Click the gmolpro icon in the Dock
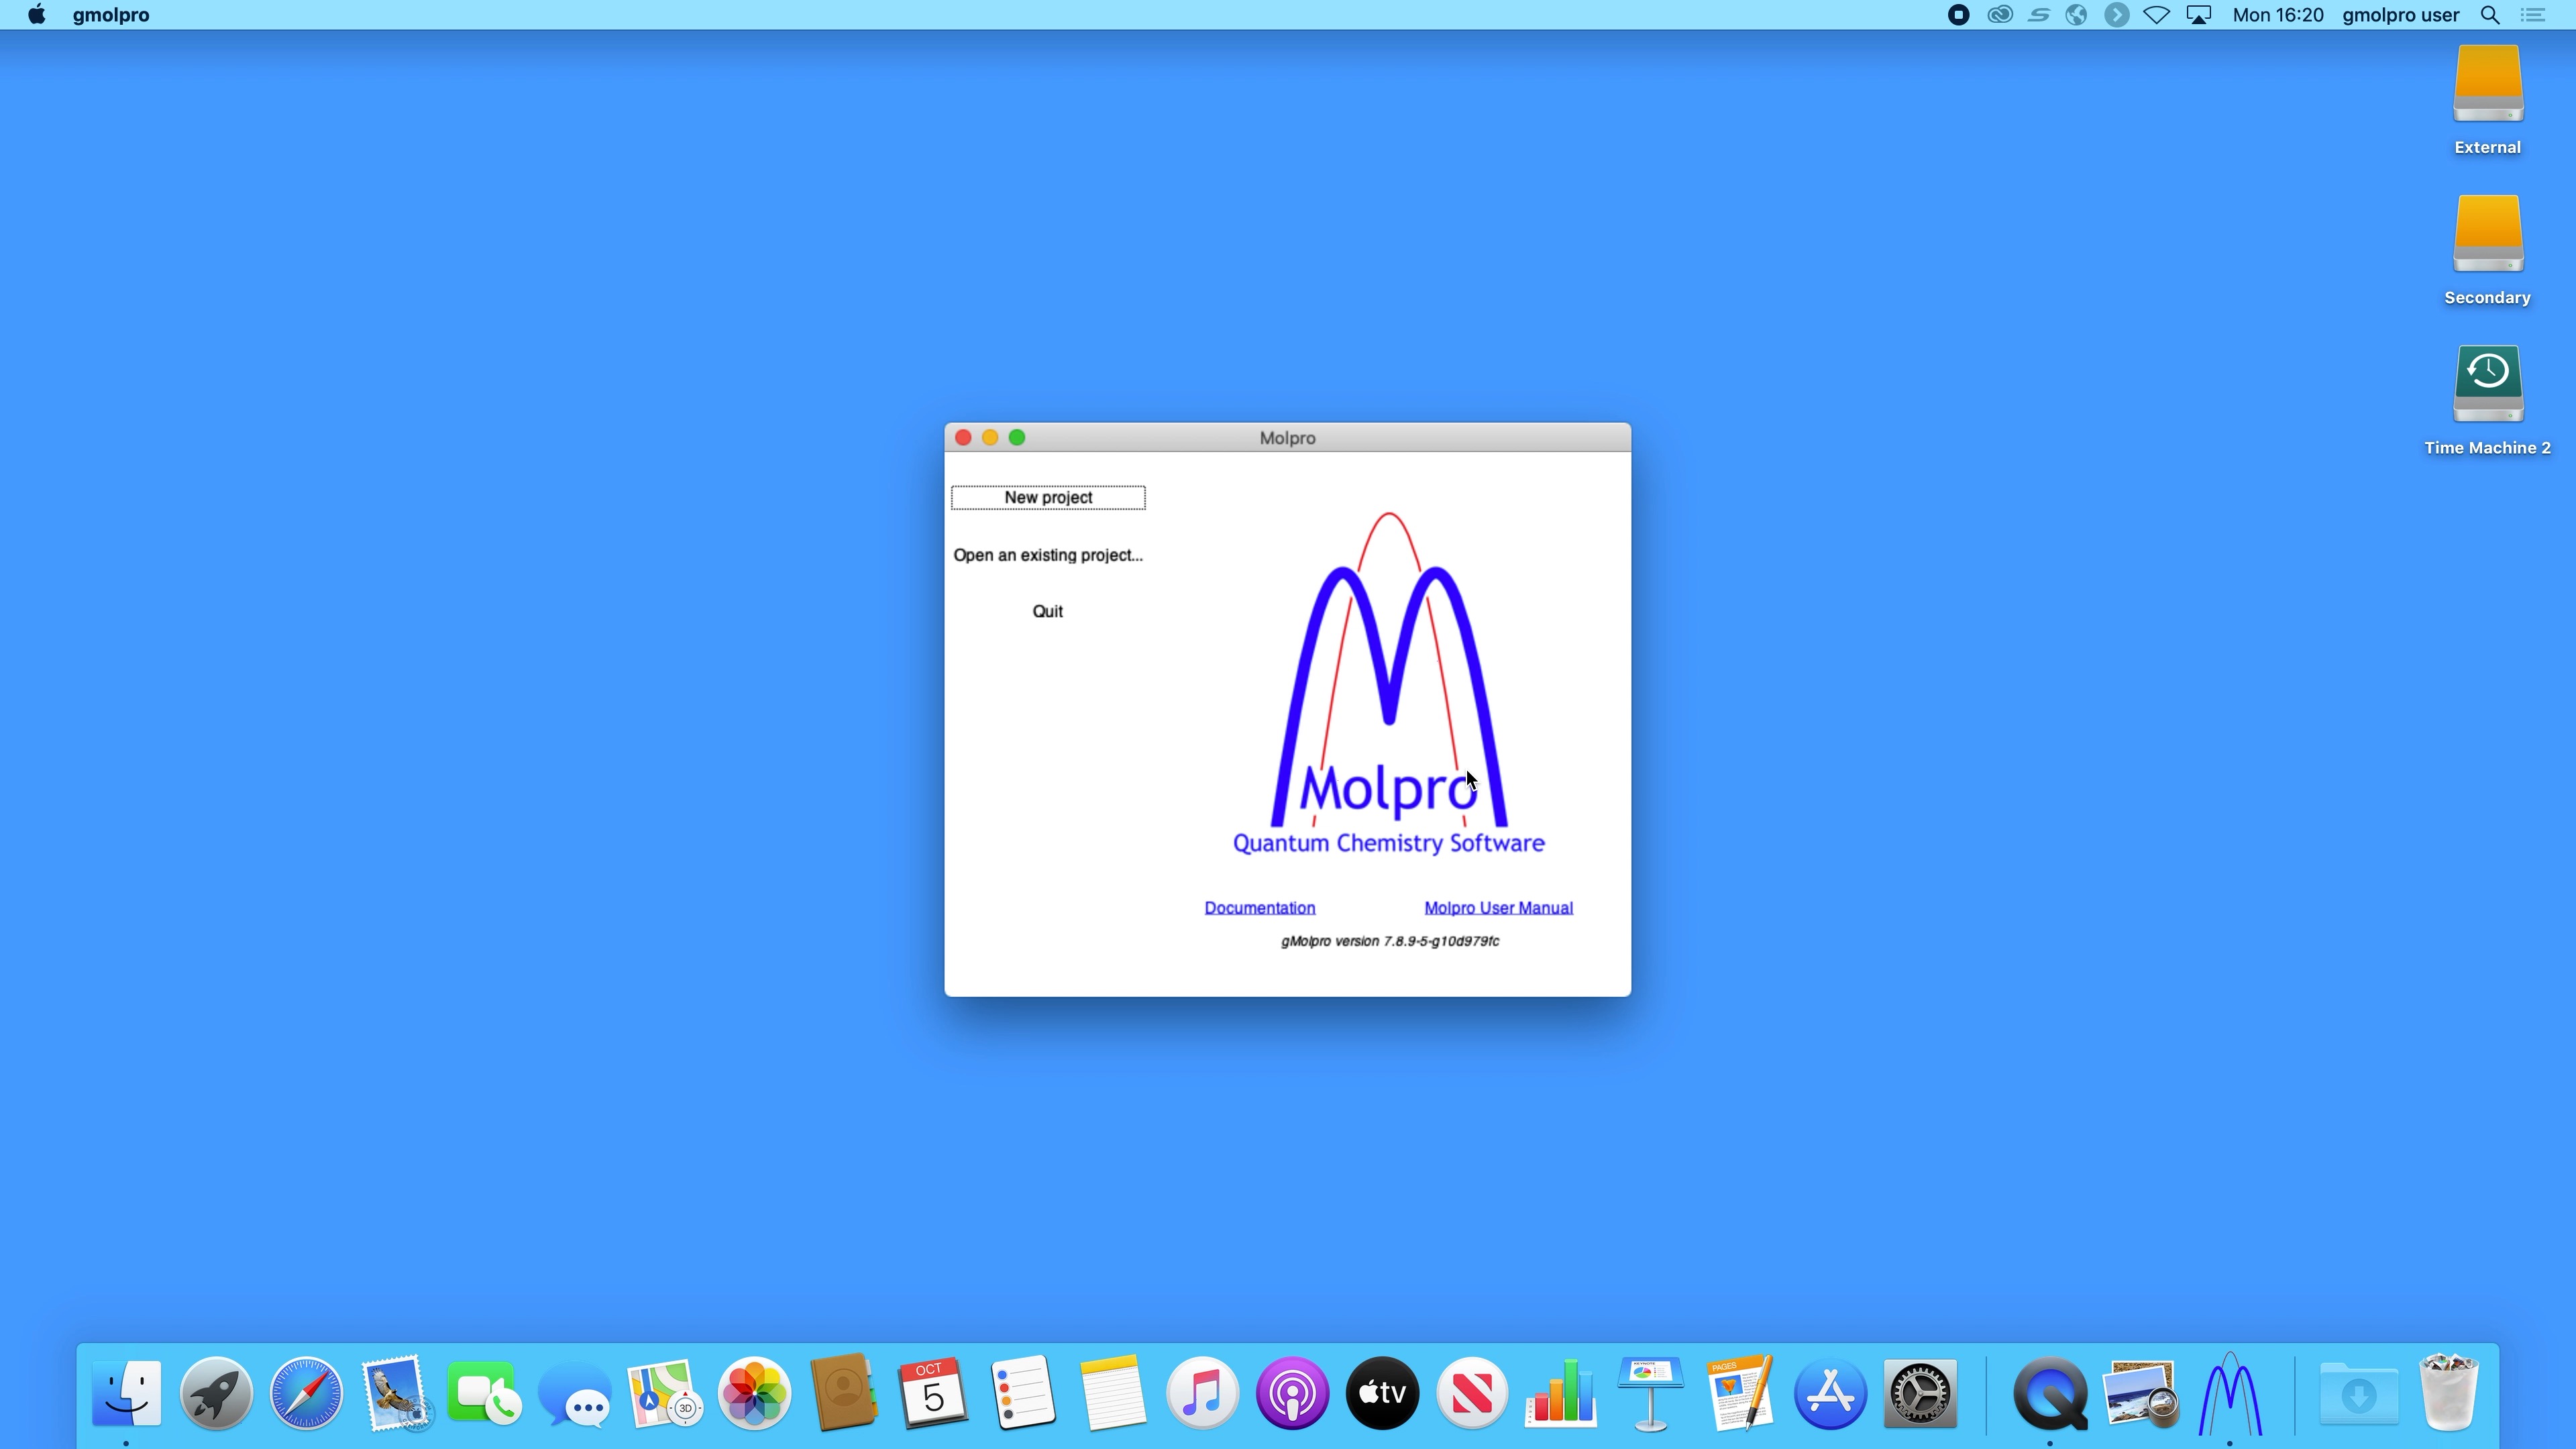This screenshot has height=1449, width=2576. point(2229,1393)
